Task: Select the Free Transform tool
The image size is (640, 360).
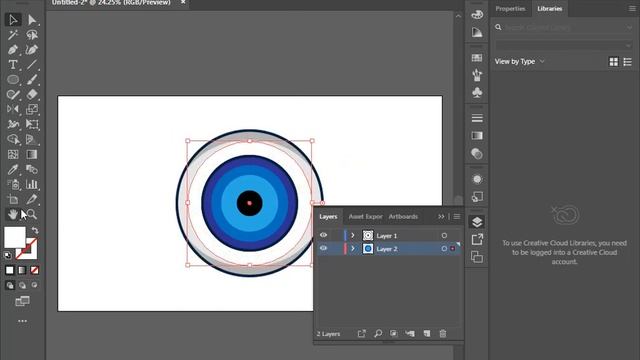Action: click(32, 124)
